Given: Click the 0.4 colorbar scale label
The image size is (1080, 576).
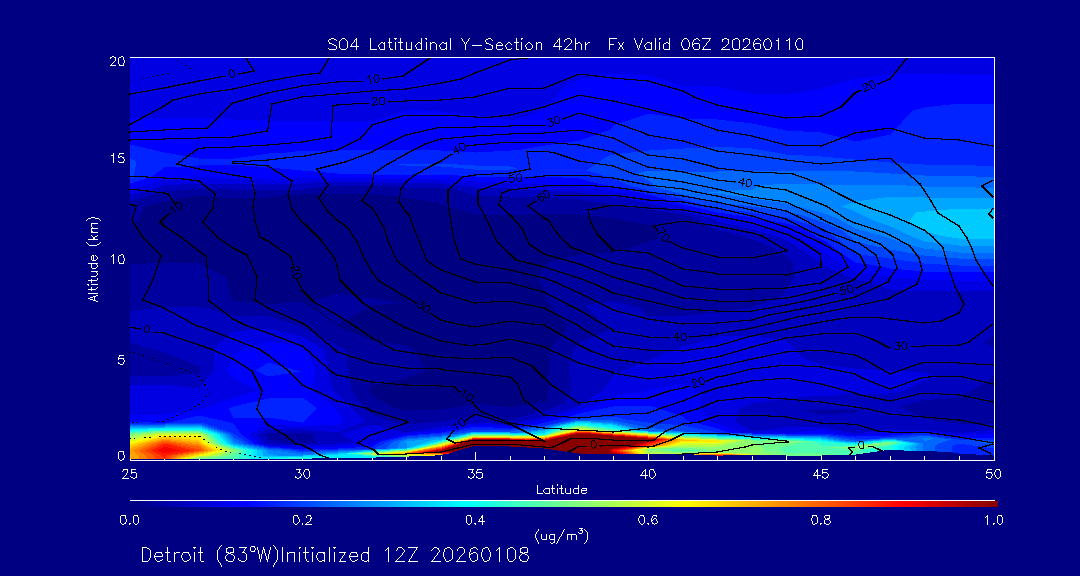Looking at the screenshot, I should coord(475,520).
